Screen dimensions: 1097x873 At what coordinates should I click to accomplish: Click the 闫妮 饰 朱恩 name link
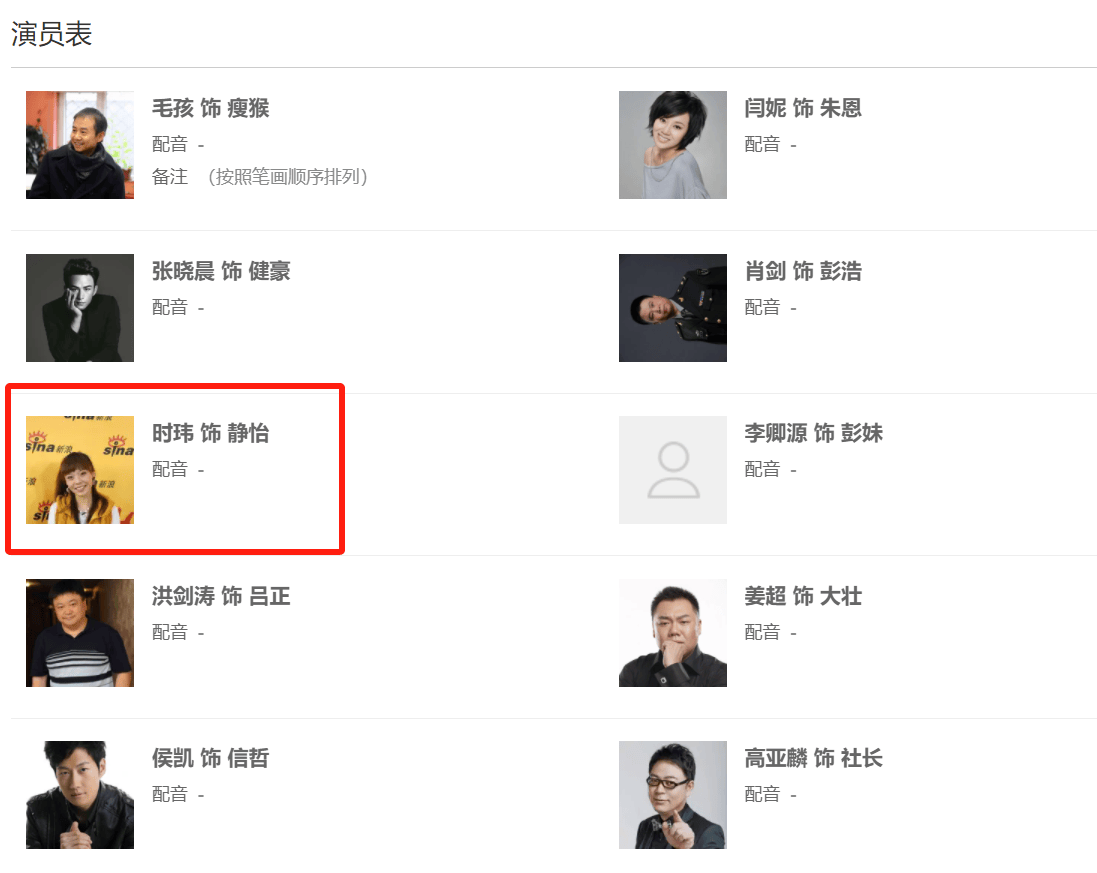[x=803, y=108]
